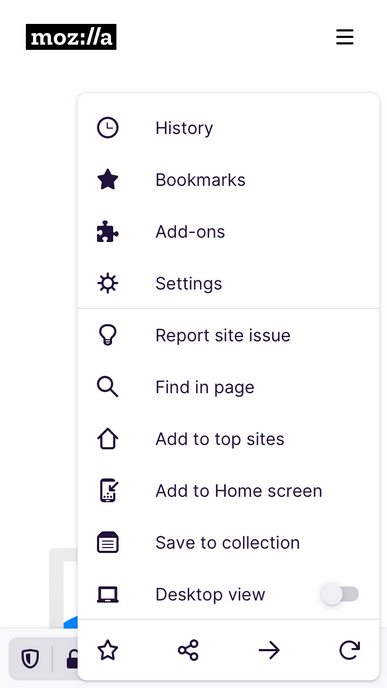
Task: Click the lock icon in address bar
Action: point(72,659)
